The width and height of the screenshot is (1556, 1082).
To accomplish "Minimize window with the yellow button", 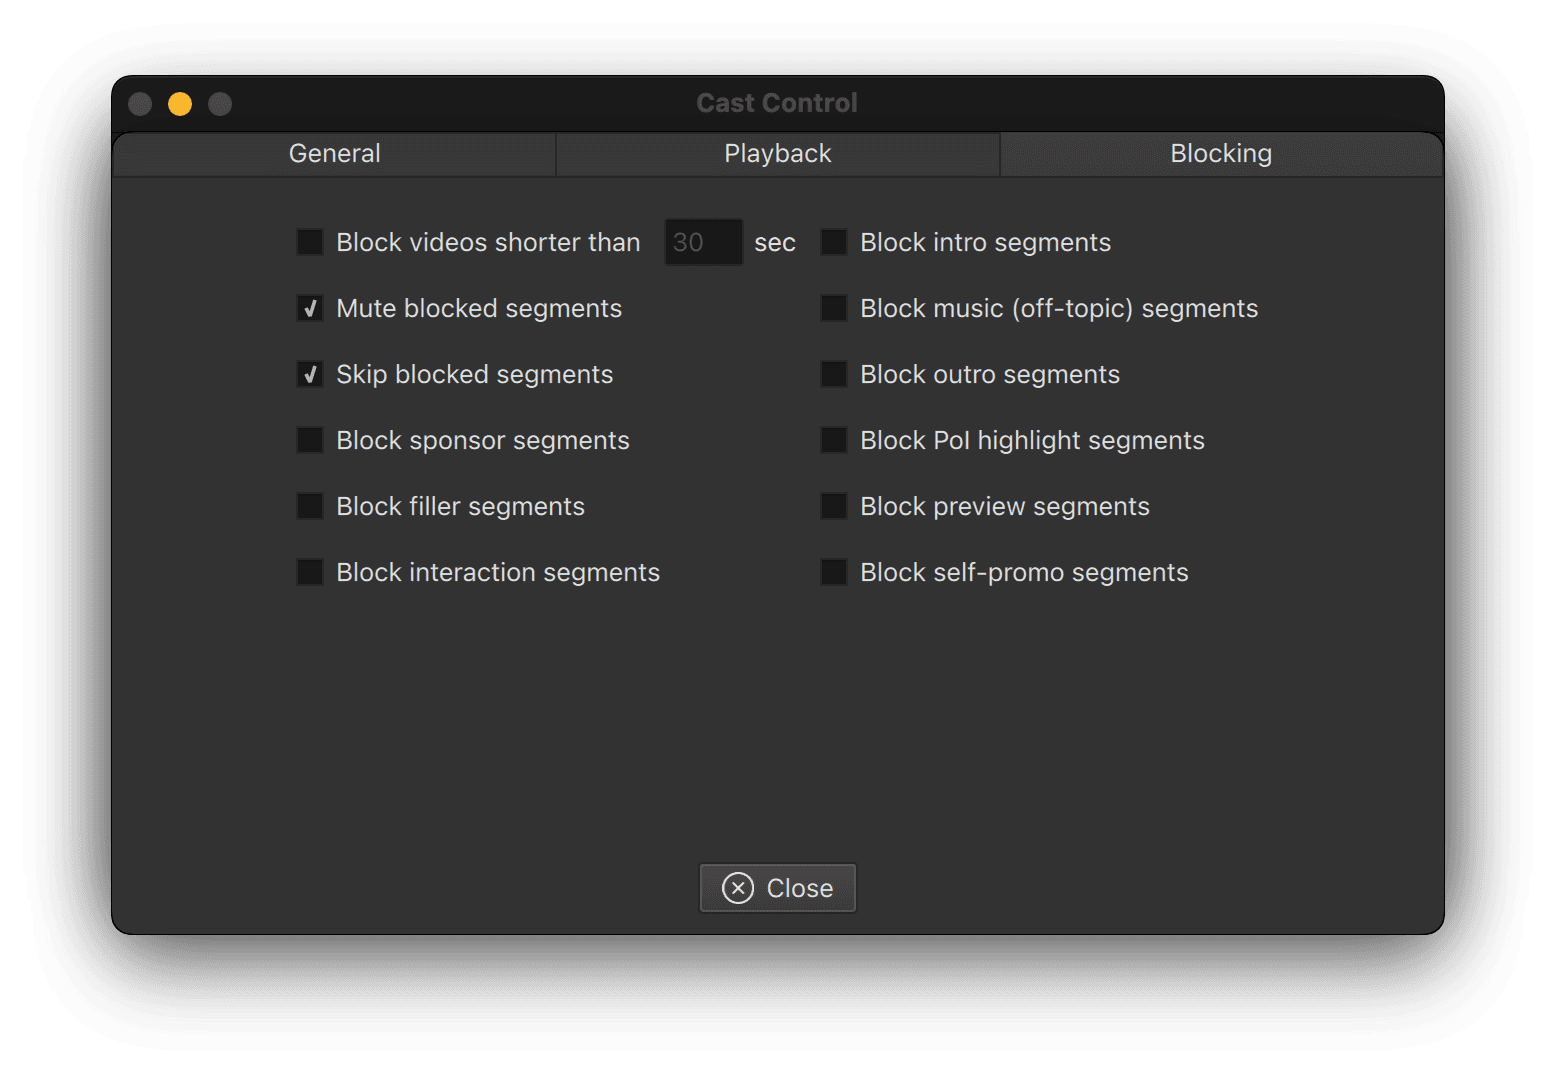I will [x=180, y=104].
